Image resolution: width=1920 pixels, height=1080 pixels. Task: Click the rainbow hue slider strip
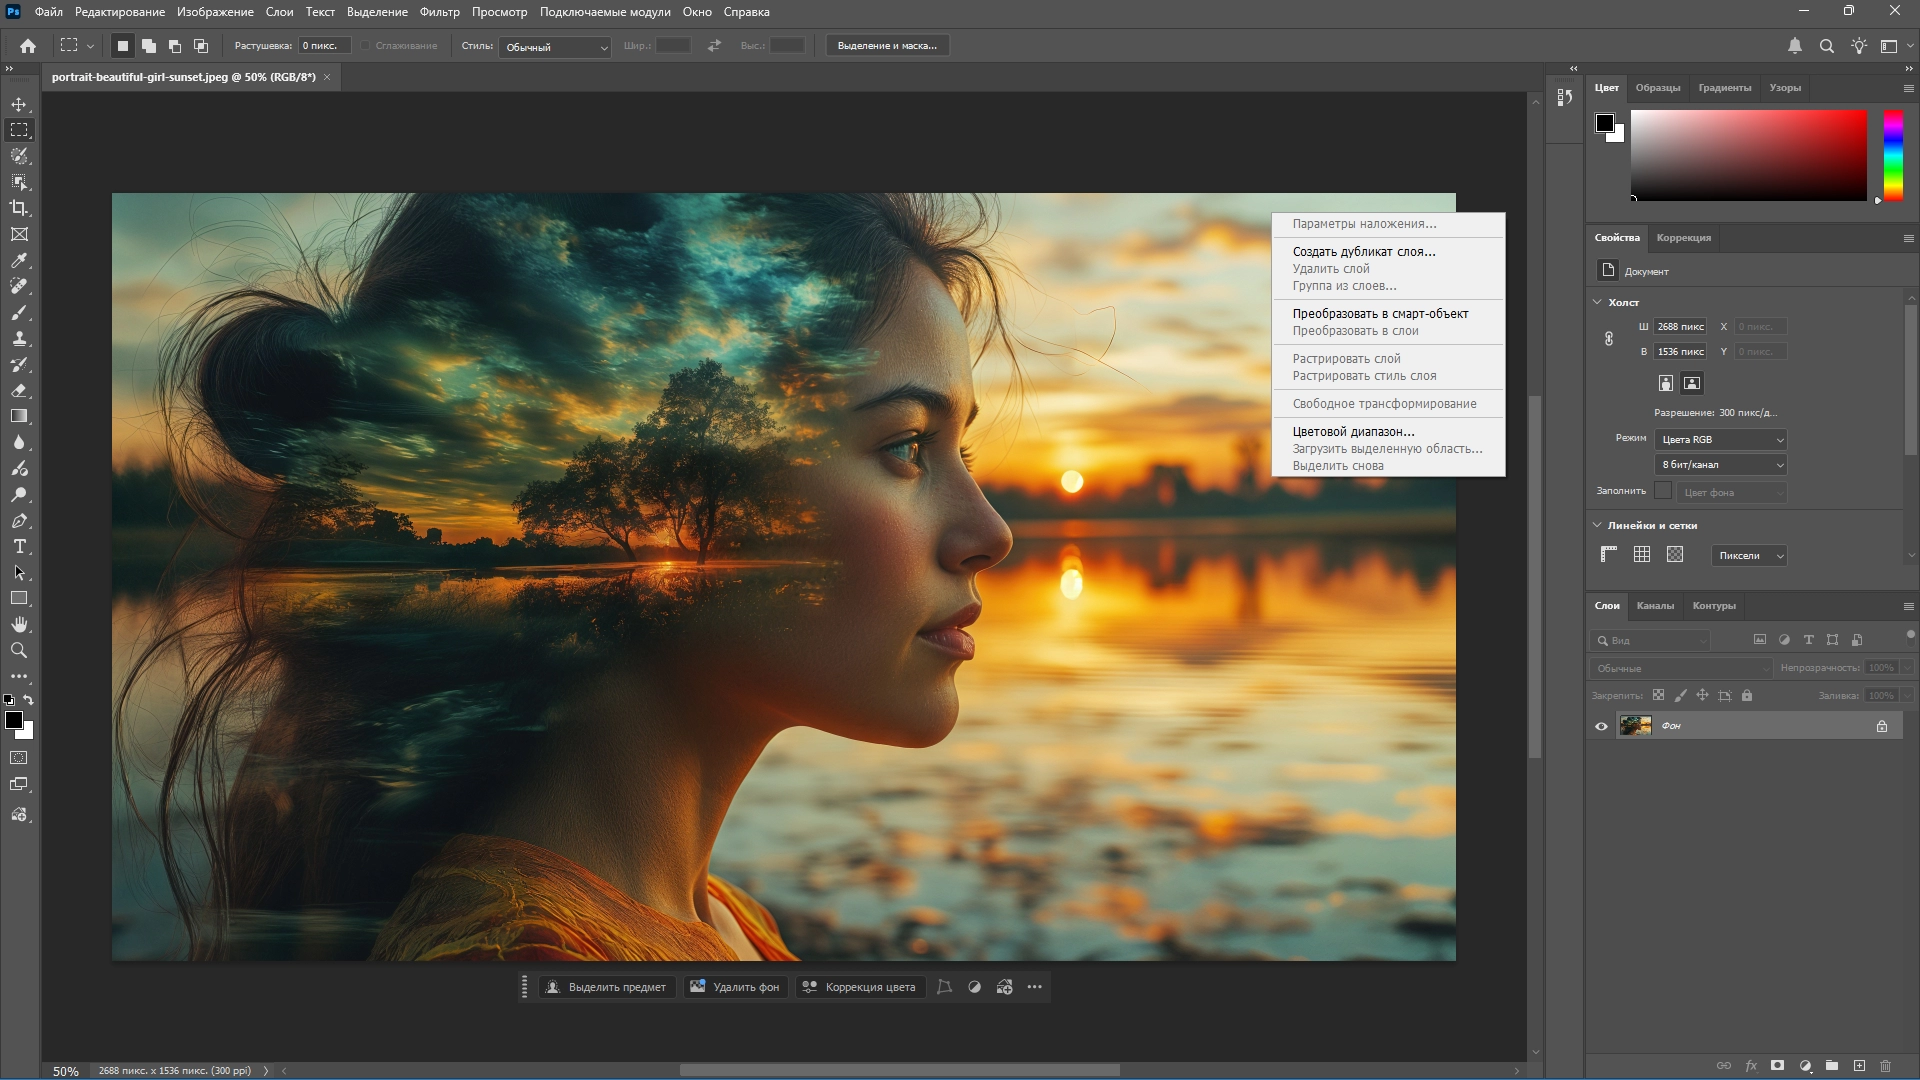pyautogui.click(x=1893, y=155)
